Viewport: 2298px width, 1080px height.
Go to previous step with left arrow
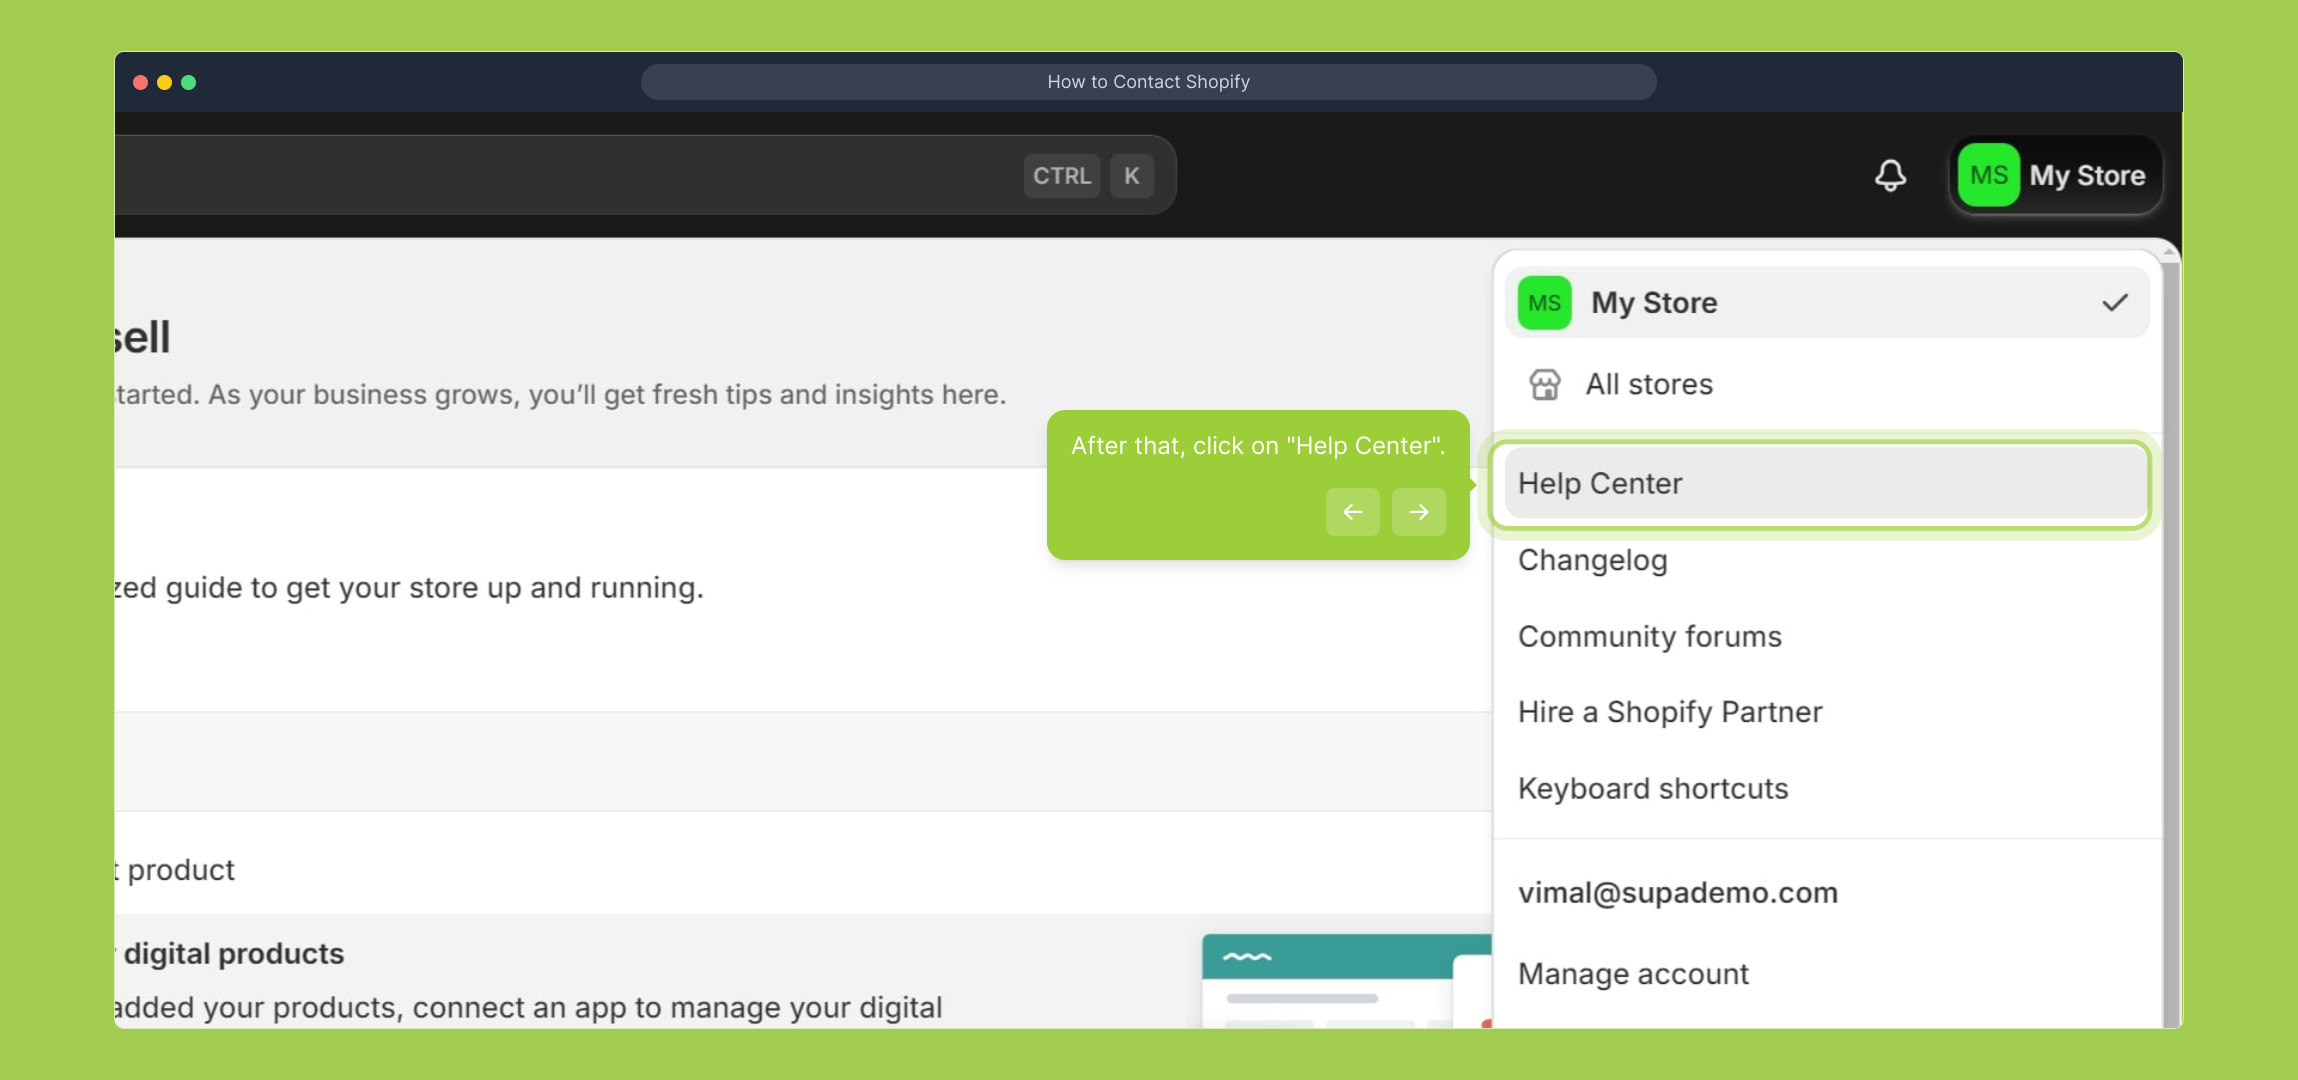click(1352, 512)
